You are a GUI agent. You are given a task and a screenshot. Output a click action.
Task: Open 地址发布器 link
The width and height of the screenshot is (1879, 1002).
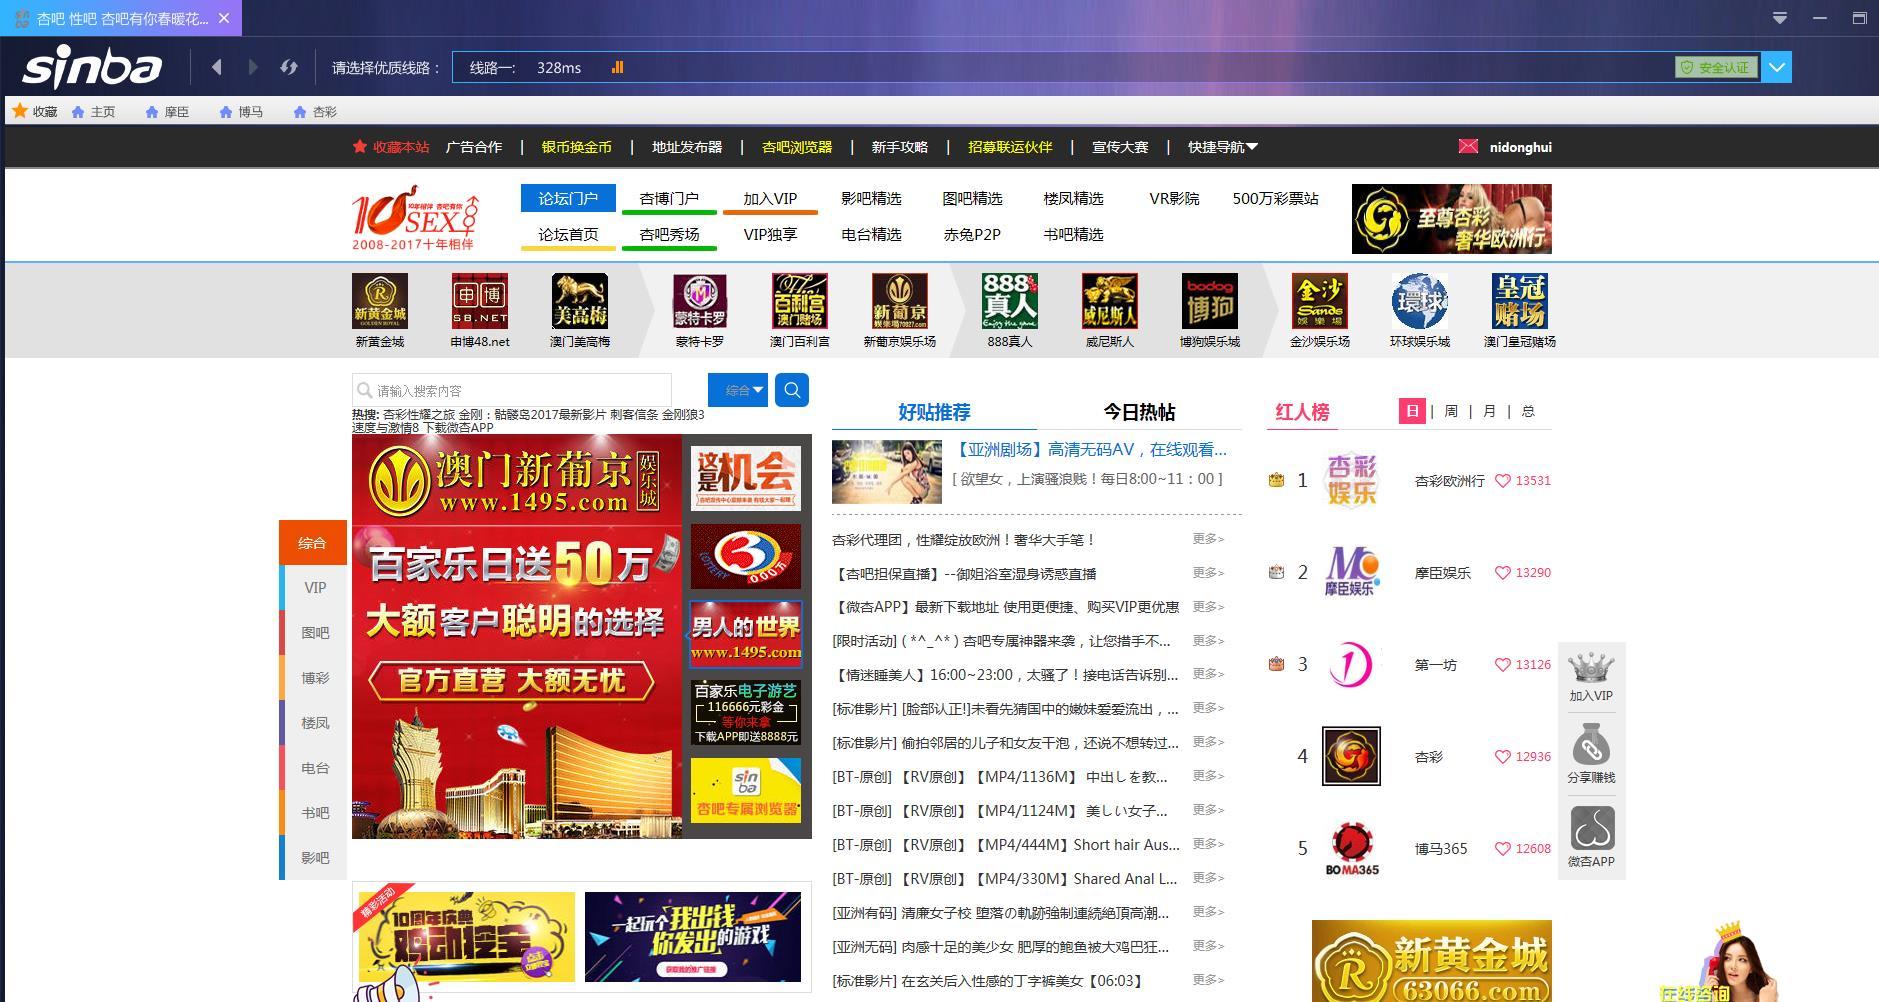687,147
